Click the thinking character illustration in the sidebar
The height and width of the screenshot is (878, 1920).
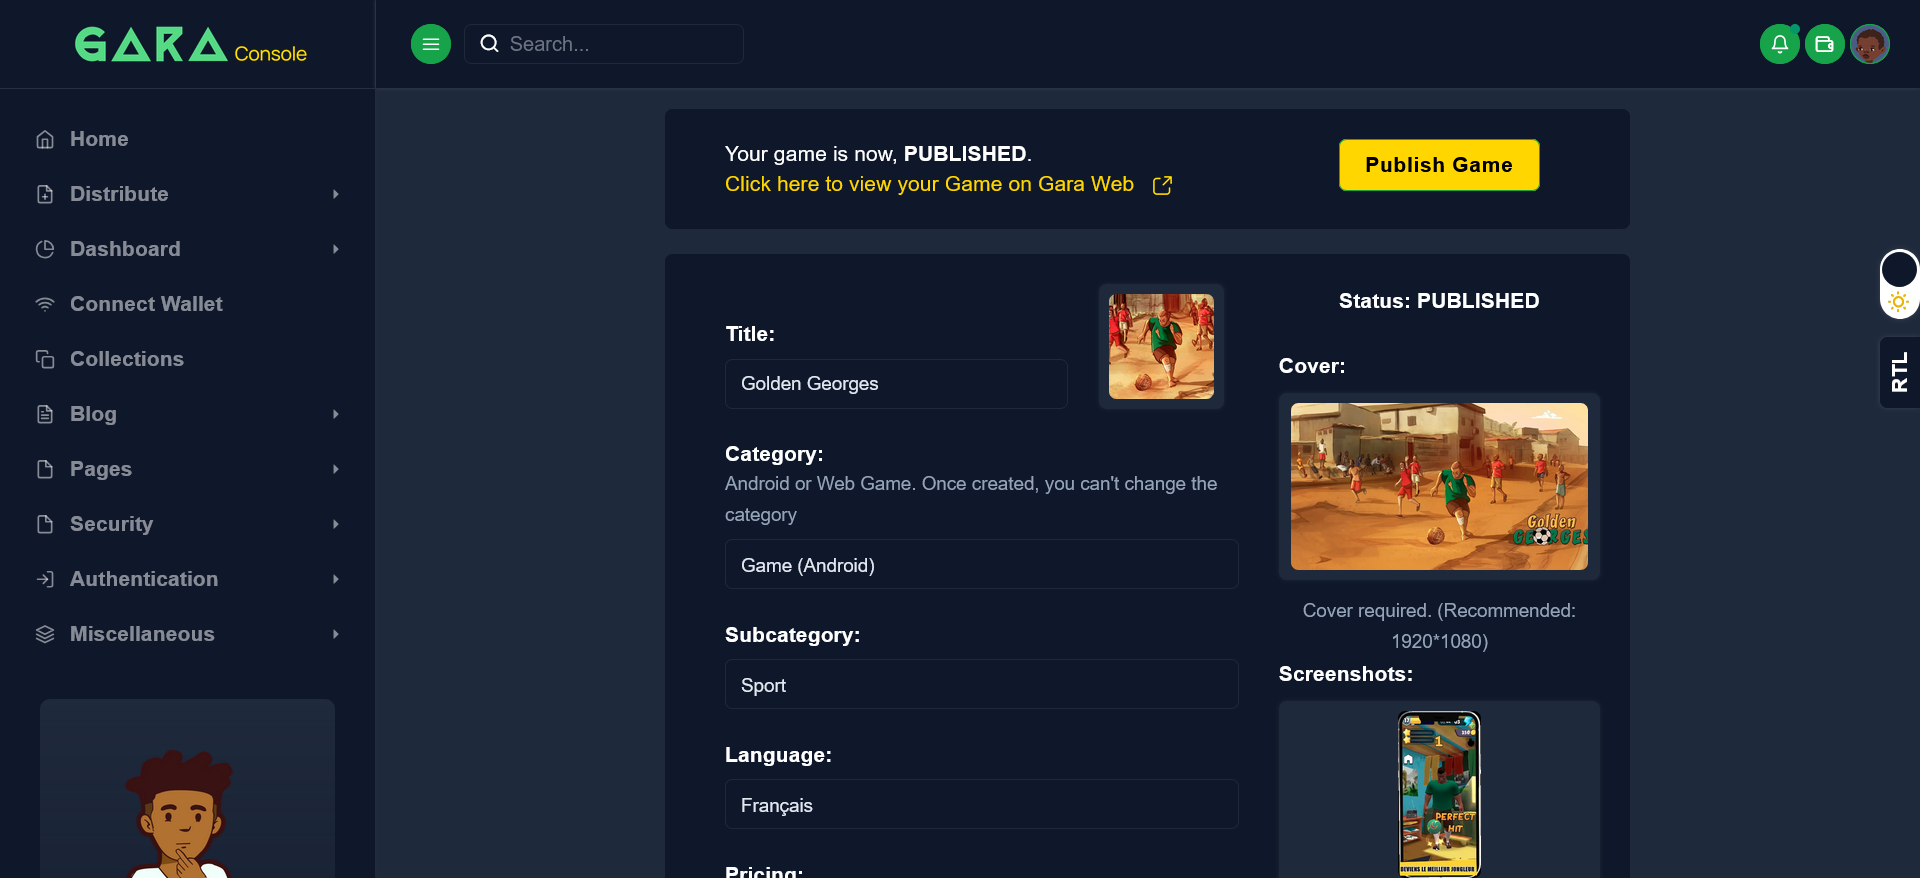click(182, 814)
